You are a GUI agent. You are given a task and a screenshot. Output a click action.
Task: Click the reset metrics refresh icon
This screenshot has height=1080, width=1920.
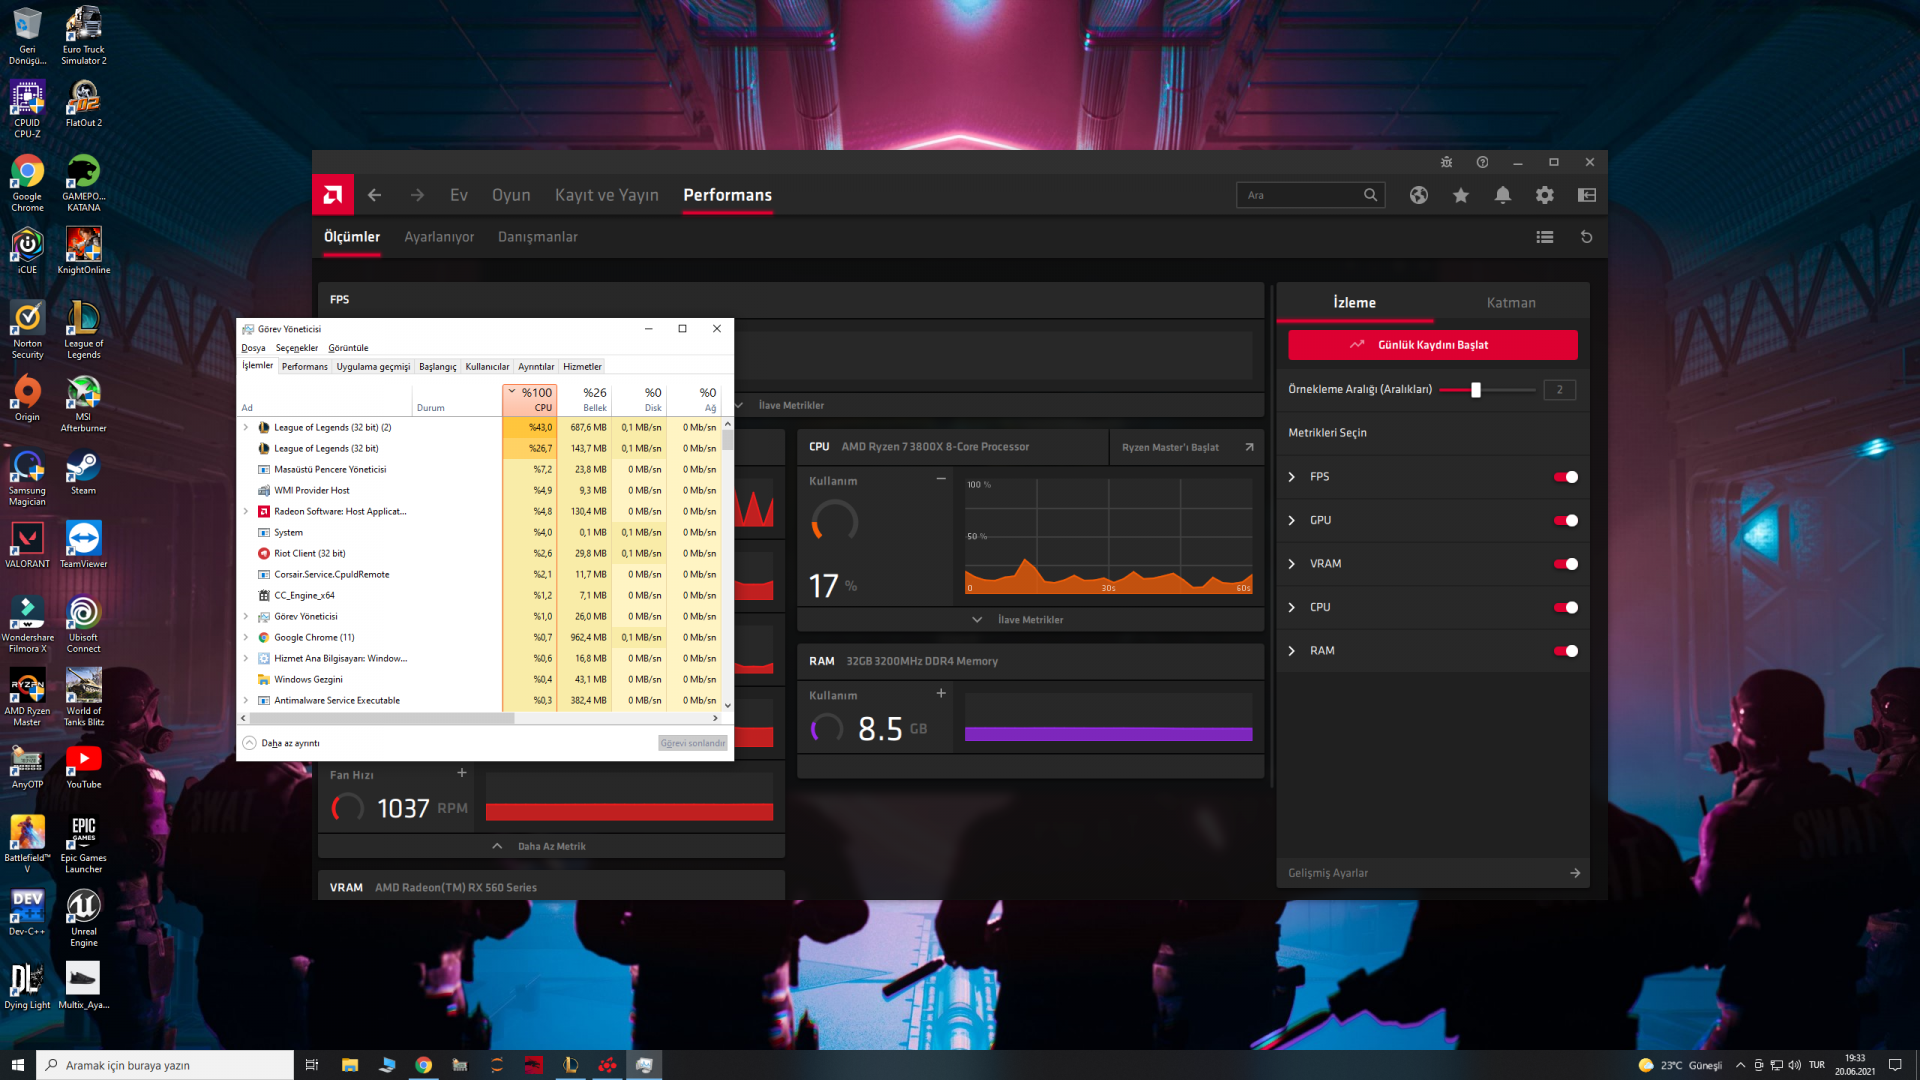pyautogui.click(x=1586, y=237)
